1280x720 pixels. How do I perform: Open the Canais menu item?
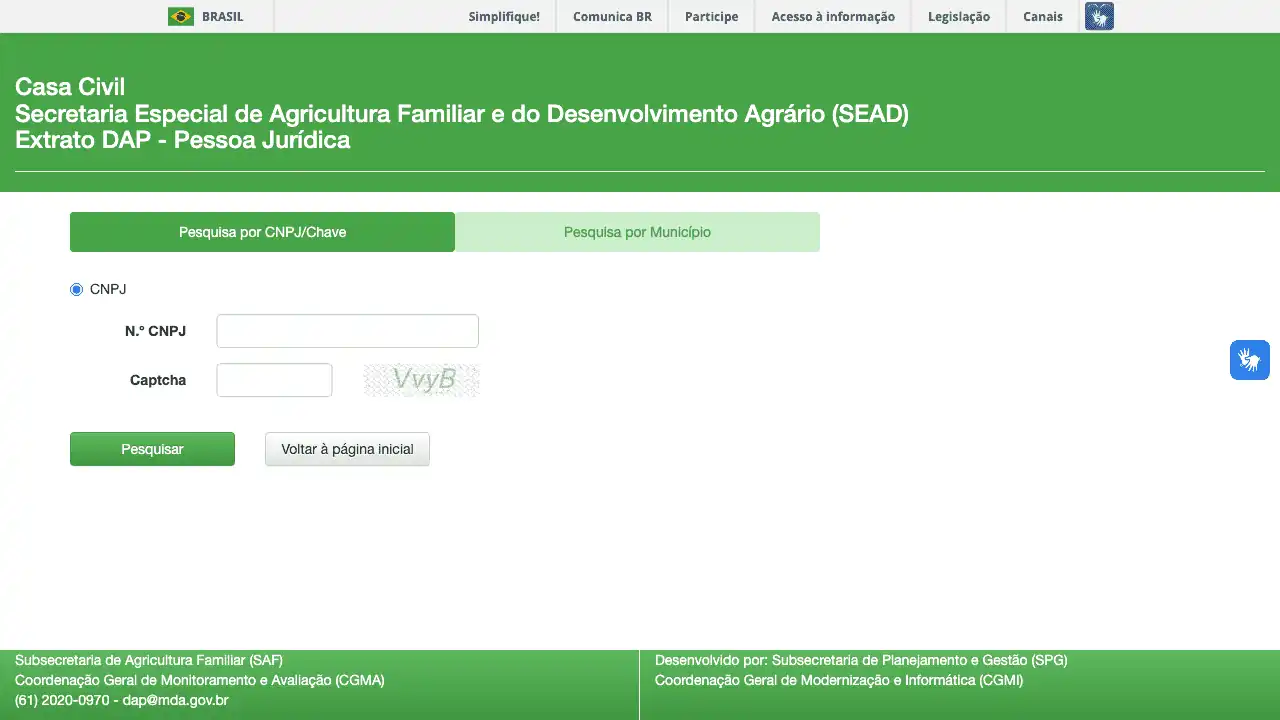(x=1042, y=17)
